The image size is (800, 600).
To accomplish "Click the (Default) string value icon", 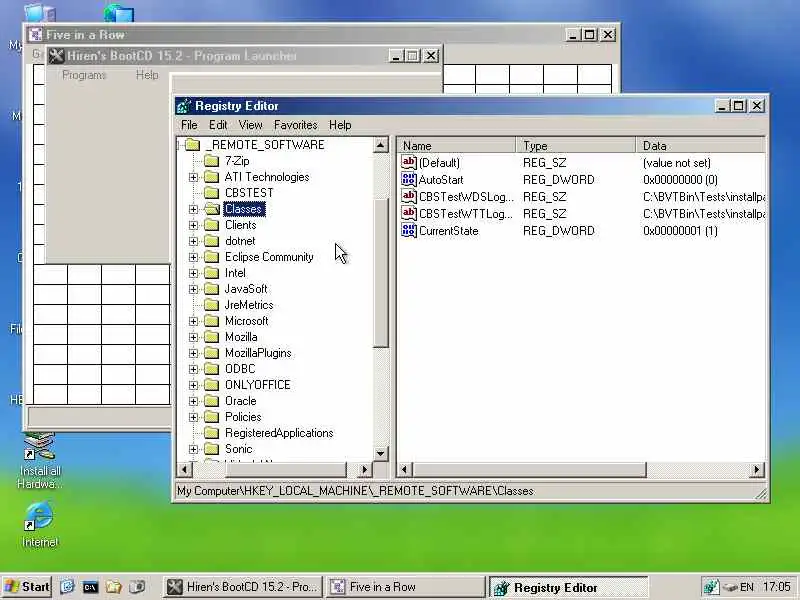I will tap(409, 162).
